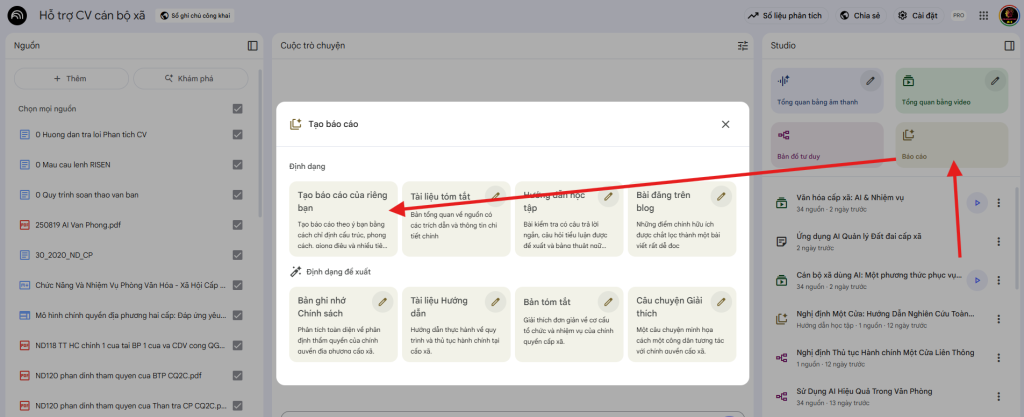
Task: Close the Tạo báo cáo dialog
Action: [725, 124]
